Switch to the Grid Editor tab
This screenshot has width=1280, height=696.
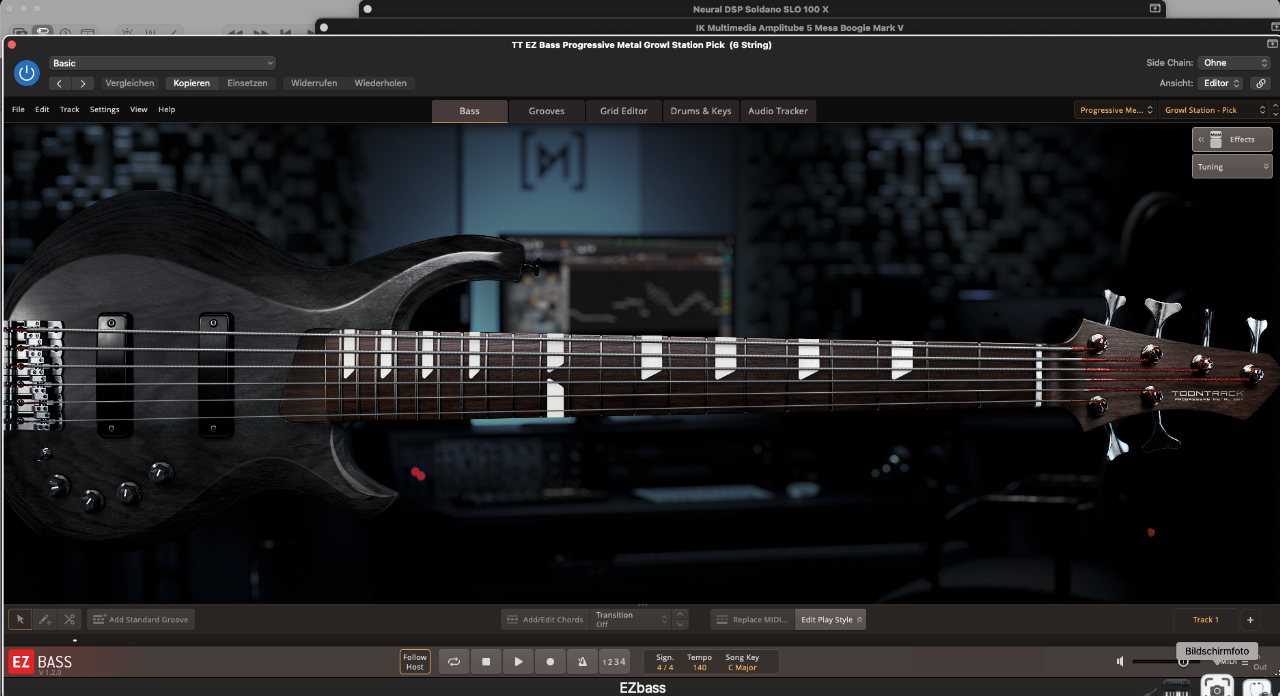pyautogui.click(x=624, y=111)
